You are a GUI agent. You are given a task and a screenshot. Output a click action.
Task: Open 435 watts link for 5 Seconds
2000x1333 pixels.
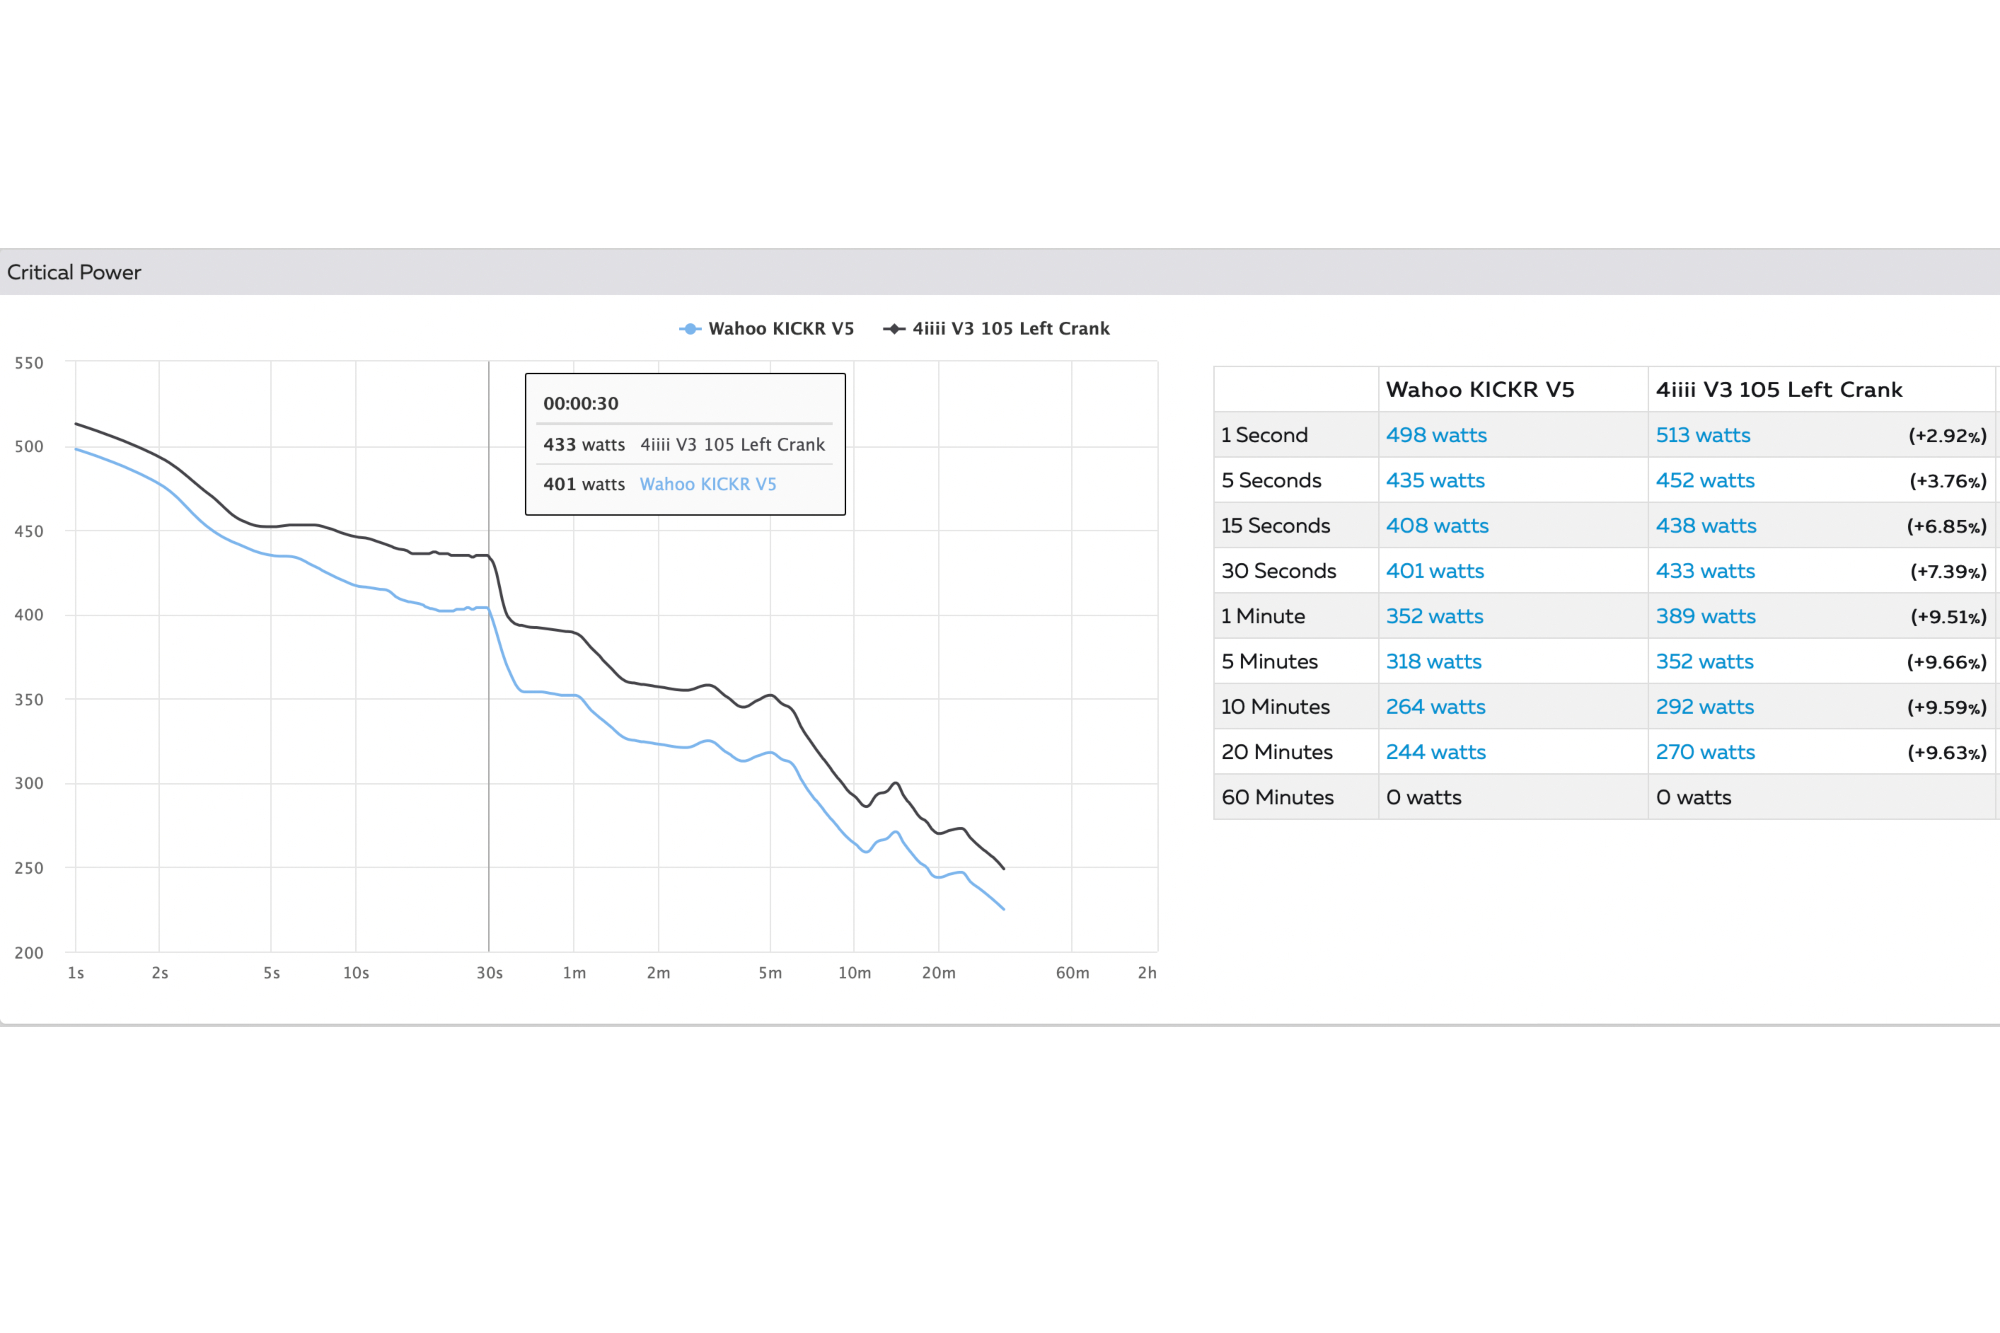pos(1435,480)
